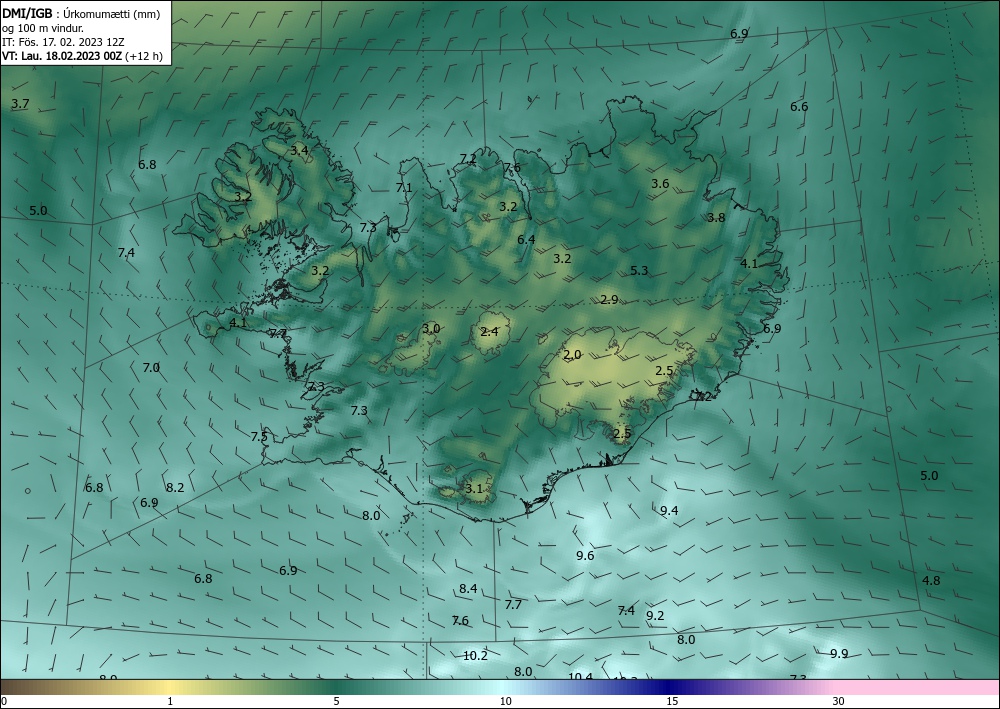The image size is (1000, 709).
Task: Select the 3.4 value over the Westfjords
Action: point(299,150)
